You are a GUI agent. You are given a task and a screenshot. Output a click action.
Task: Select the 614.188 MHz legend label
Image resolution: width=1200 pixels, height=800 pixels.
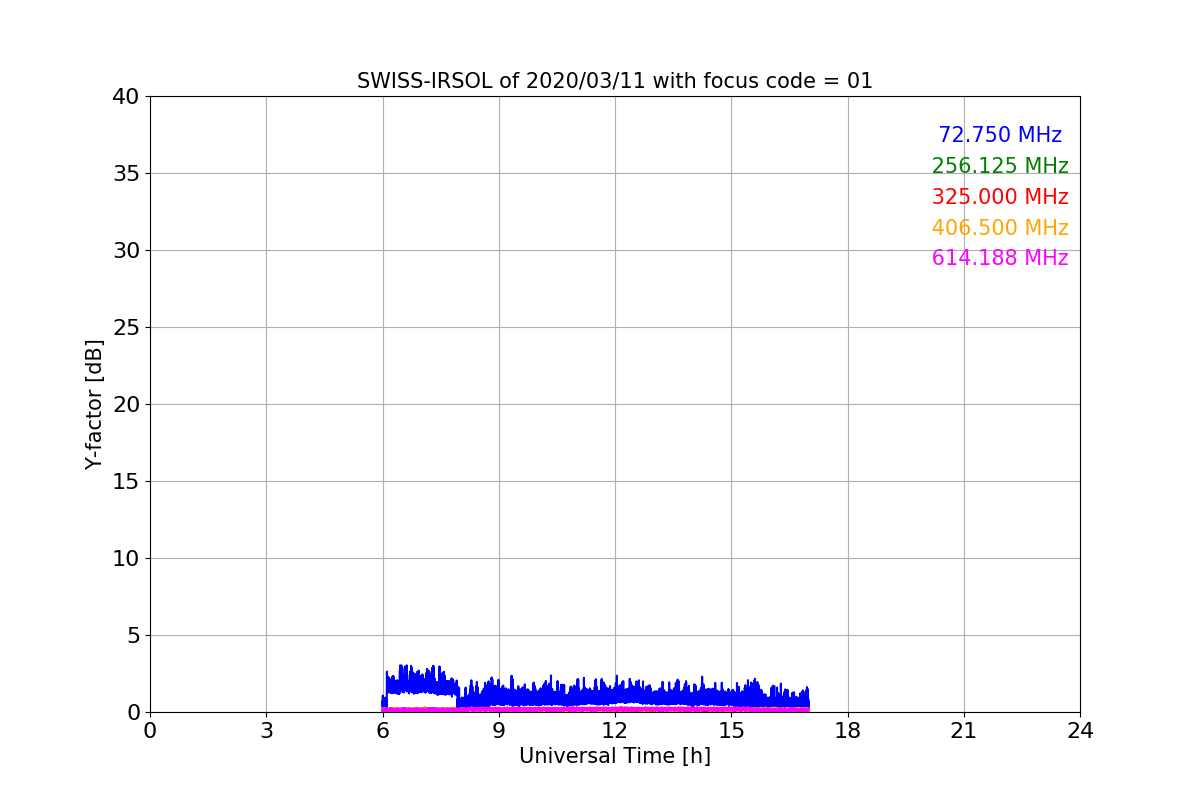pyautogui.click(x=1000, y=258)
